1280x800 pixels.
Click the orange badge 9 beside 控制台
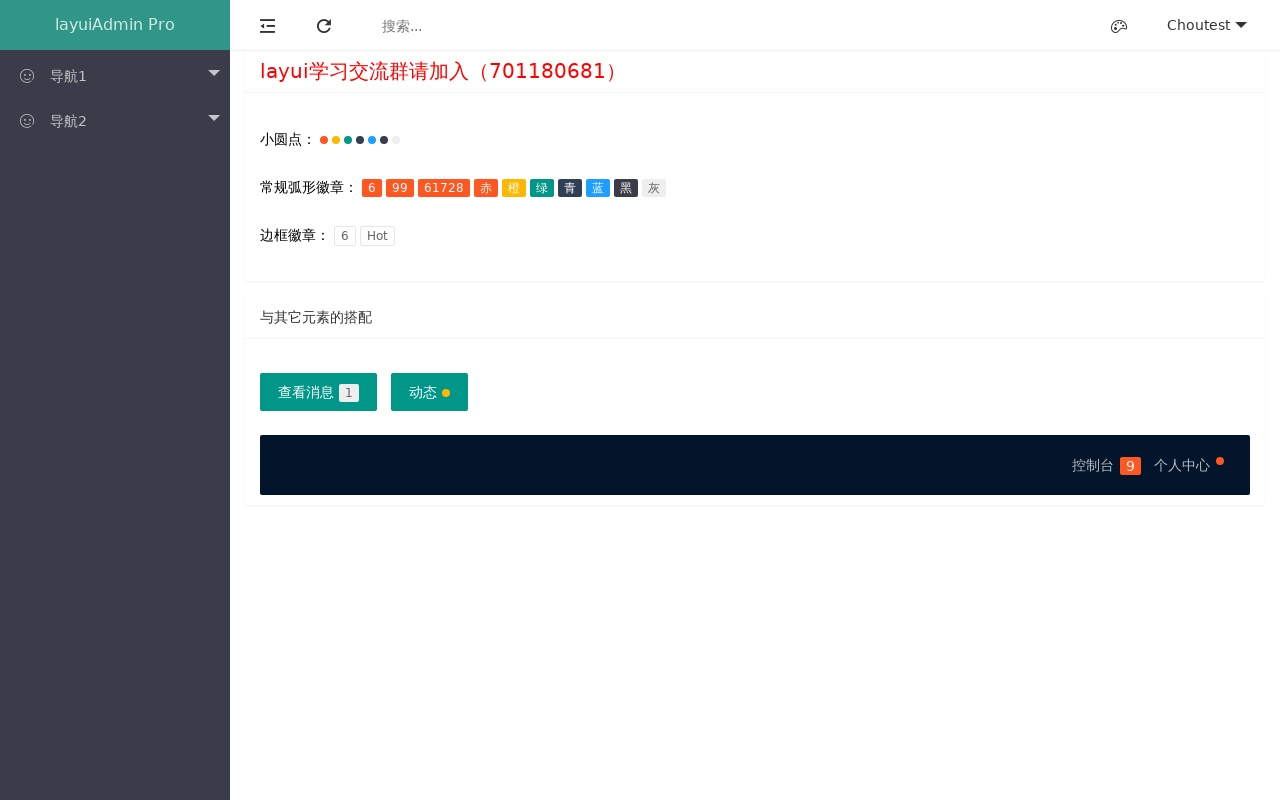pos(1130,466)
